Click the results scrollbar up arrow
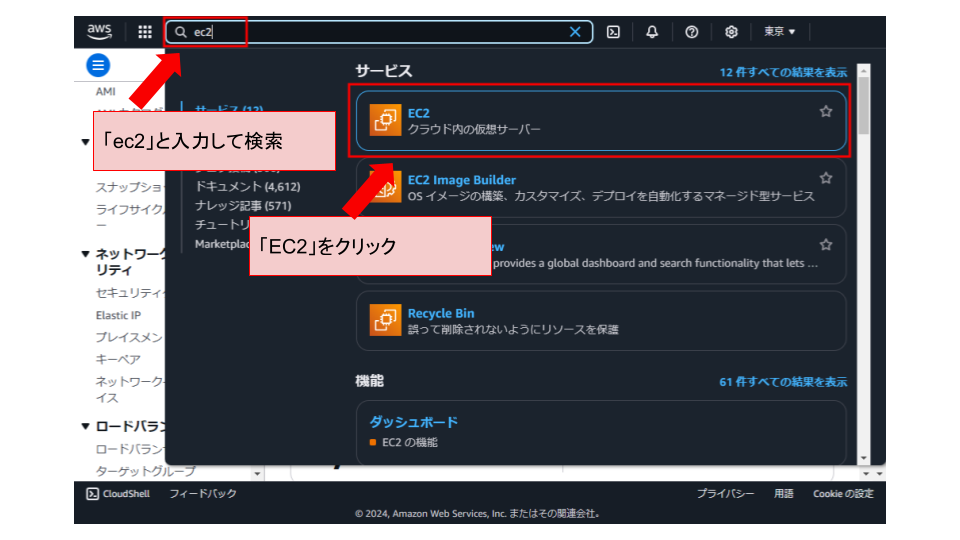This screenshot has height=540, width=960. (864, 70)
